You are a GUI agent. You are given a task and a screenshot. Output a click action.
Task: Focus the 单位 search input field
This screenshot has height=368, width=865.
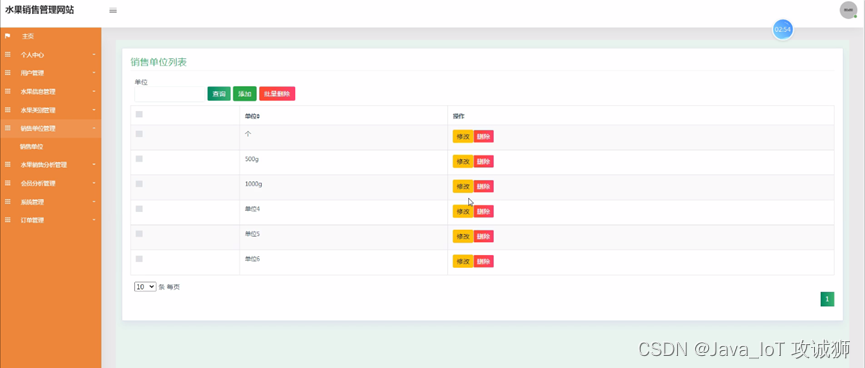point(169,94)
